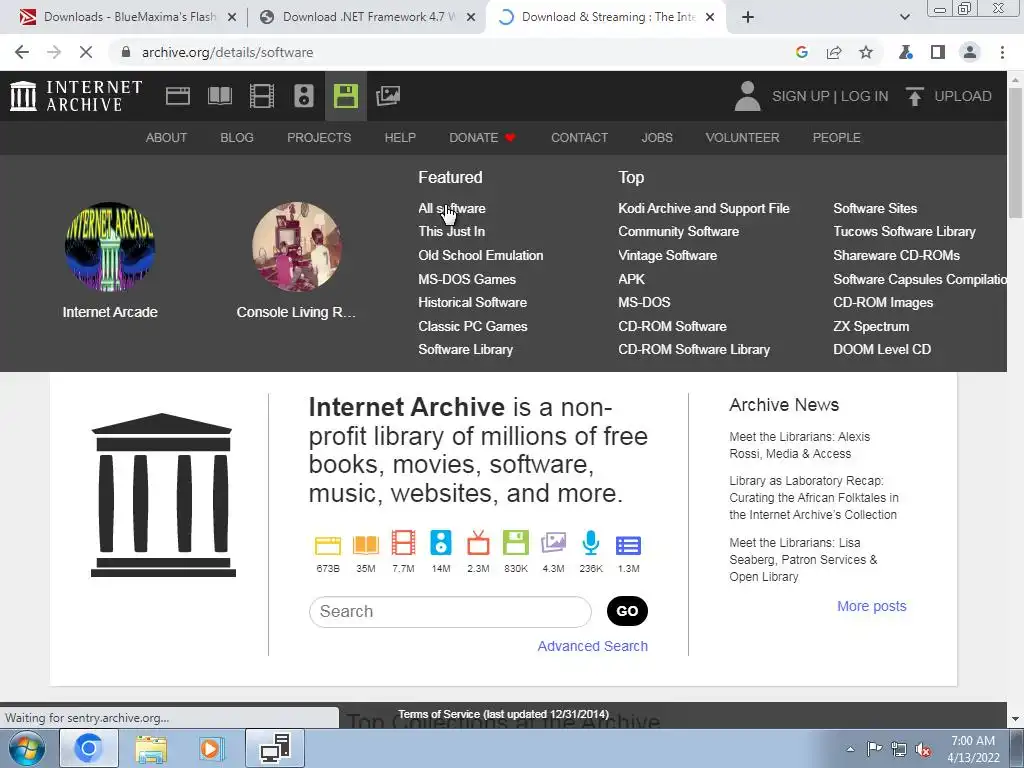Share this page icon in address bar

point(834,52)
